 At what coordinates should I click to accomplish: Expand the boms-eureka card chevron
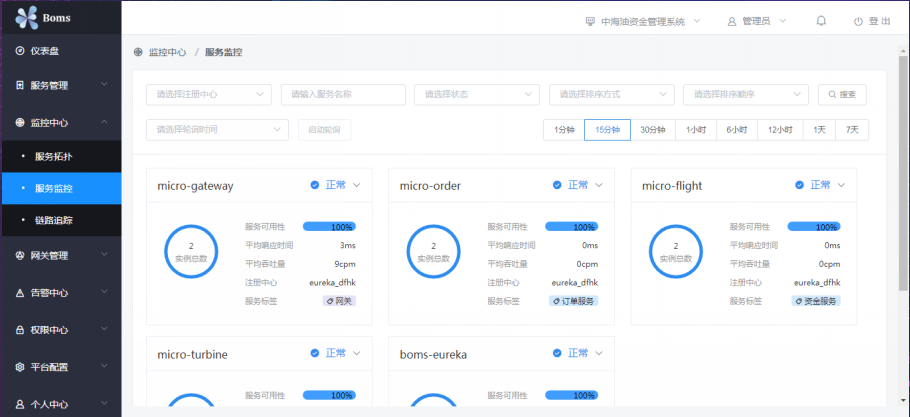point(599,353)
